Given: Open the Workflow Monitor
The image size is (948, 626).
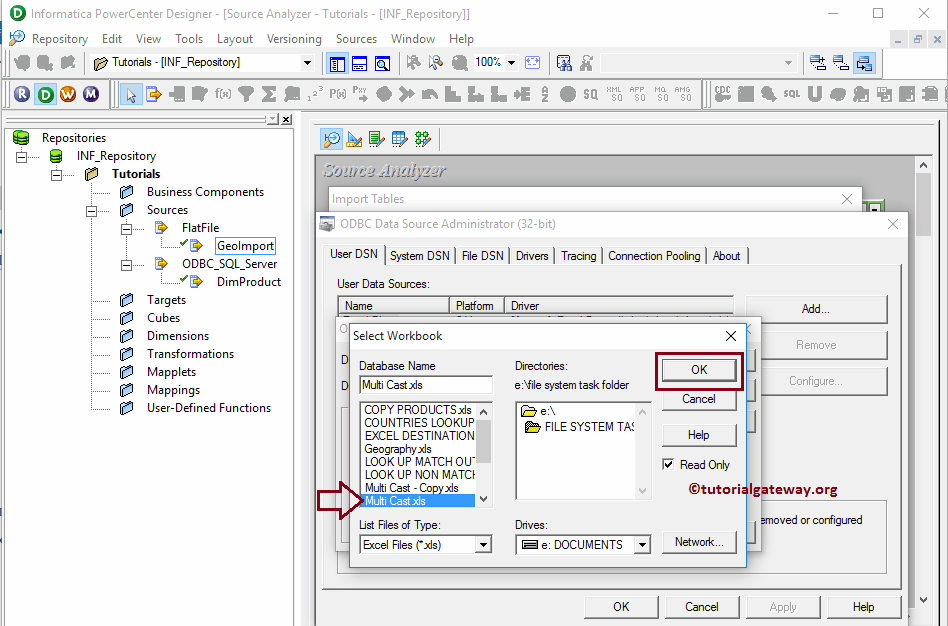Looking at the screenshot, I should pyautogui.click(x=90, y=94).
